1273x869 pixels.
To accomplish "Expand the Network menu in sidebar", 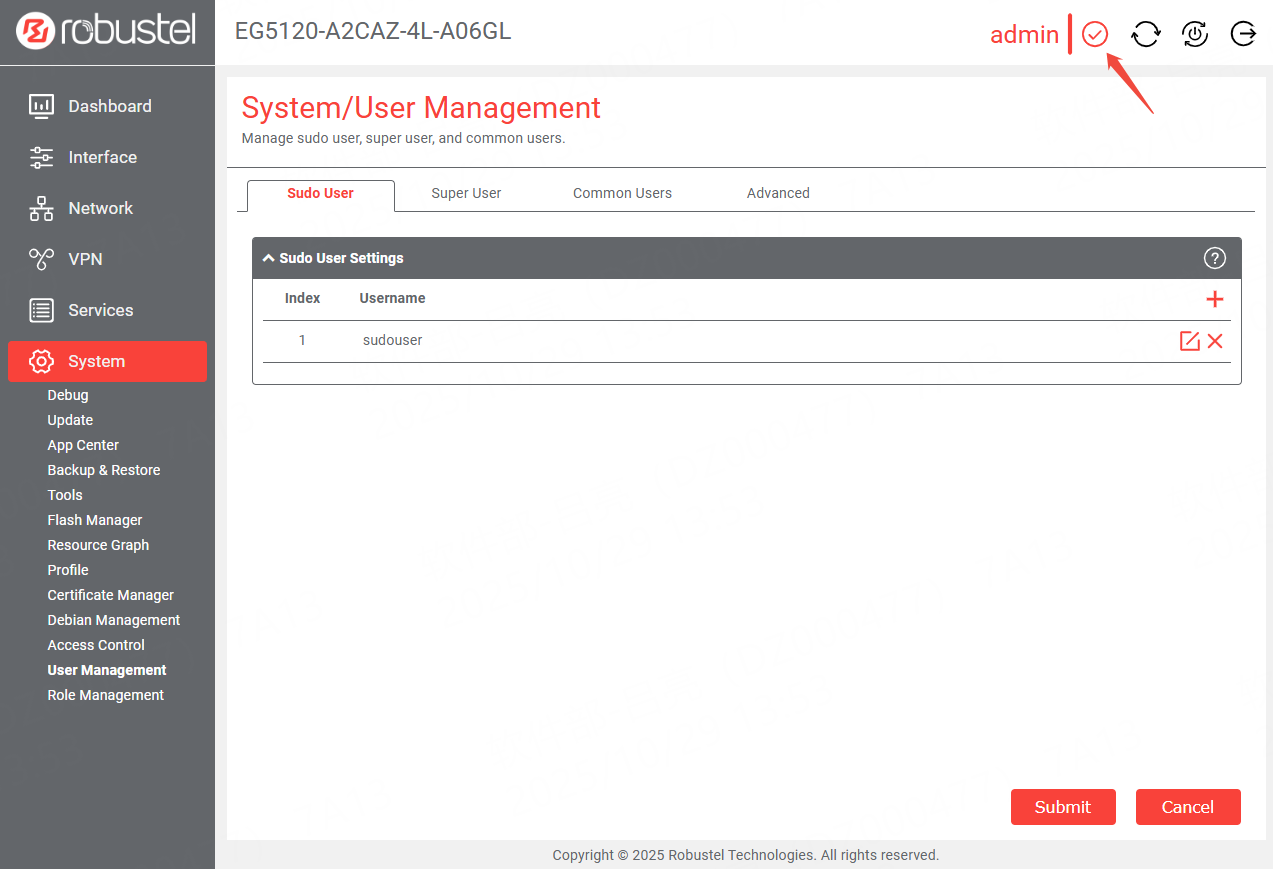I will click(100, 208).
